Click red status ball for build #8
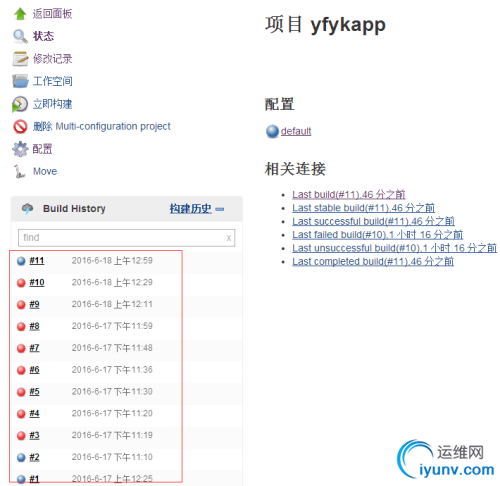 pos(21,326)
